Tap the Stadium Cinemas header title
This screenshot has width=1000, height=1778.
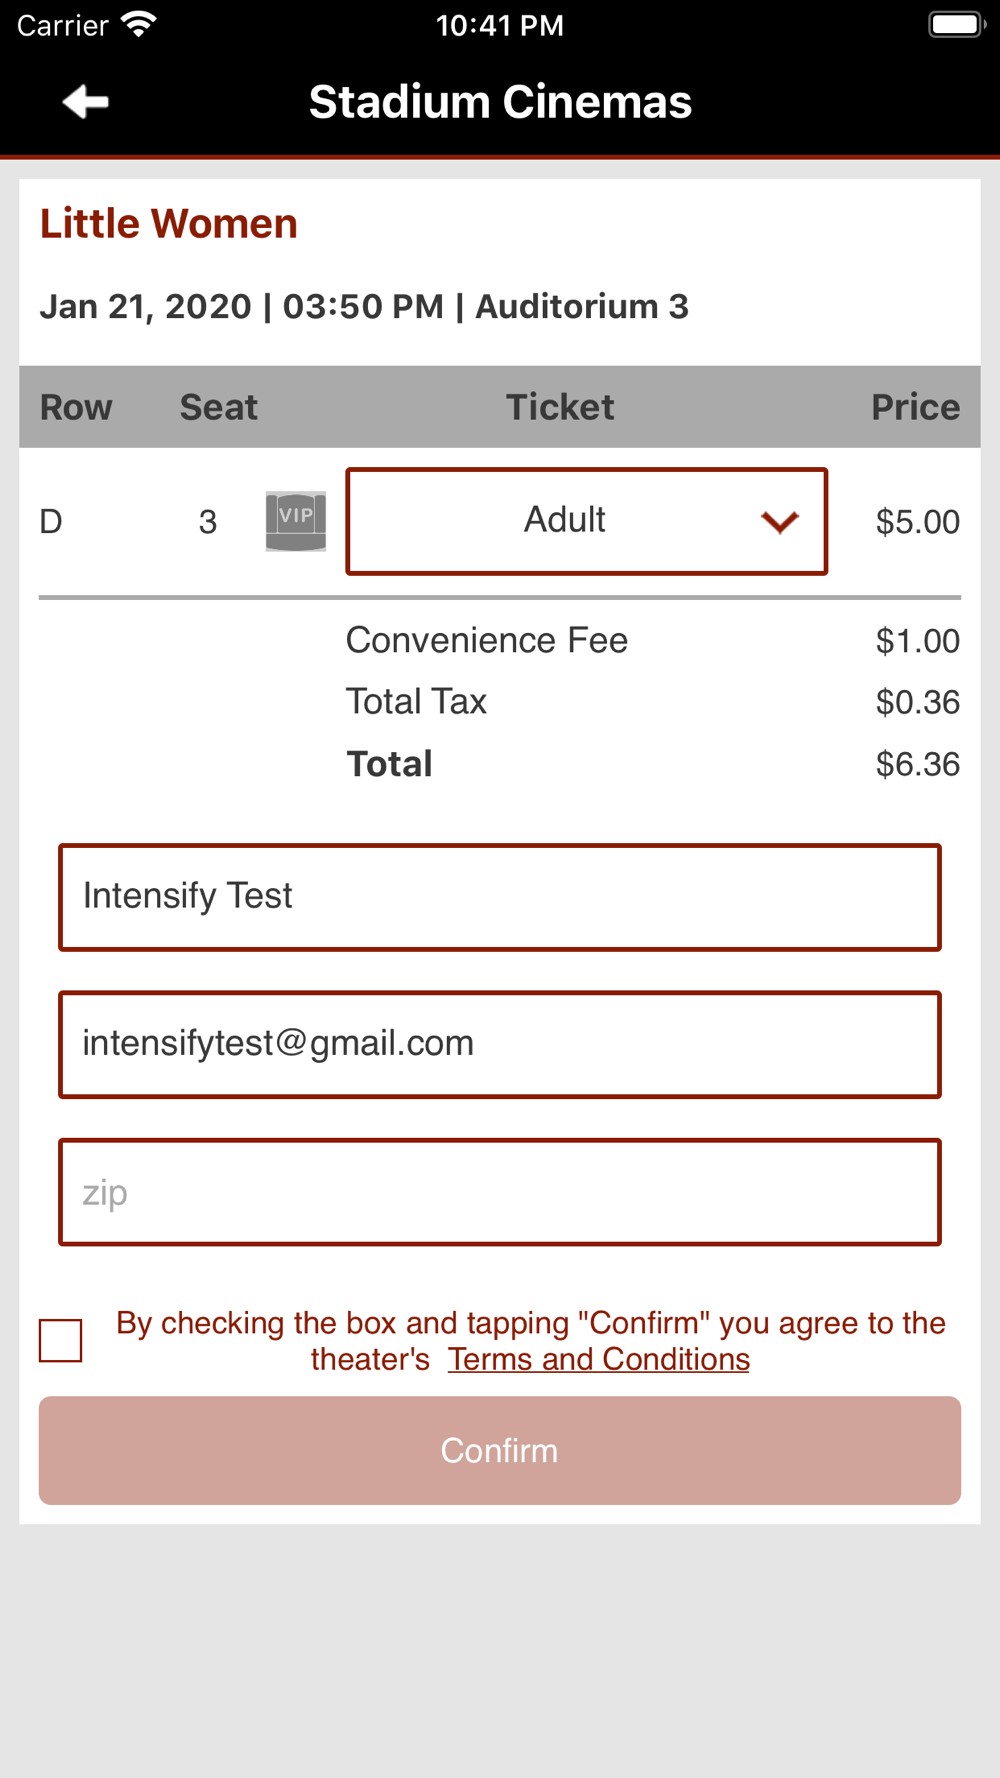tap(500, 102)
